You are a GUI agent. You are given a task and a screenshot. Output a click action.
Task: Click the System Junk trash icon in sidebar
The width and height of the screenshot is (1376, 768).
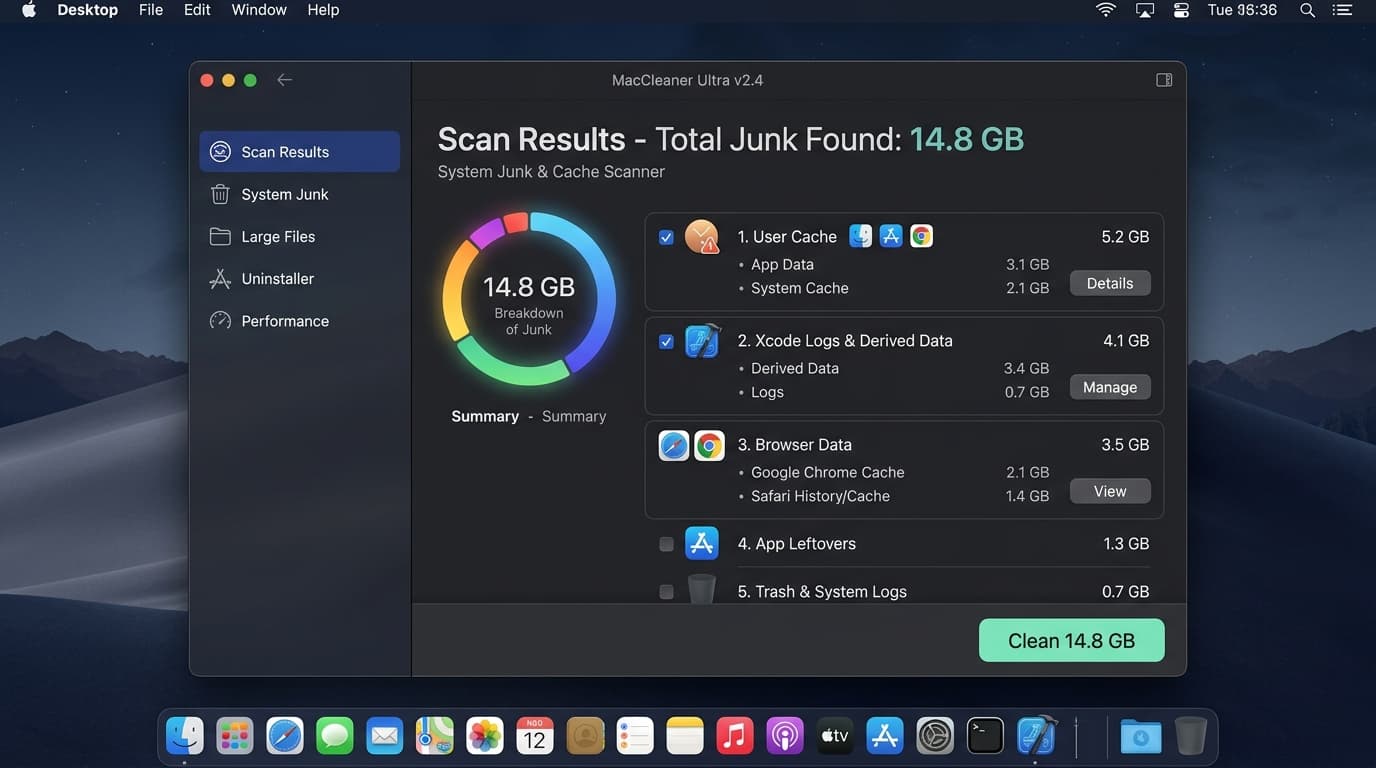[220, 194]
